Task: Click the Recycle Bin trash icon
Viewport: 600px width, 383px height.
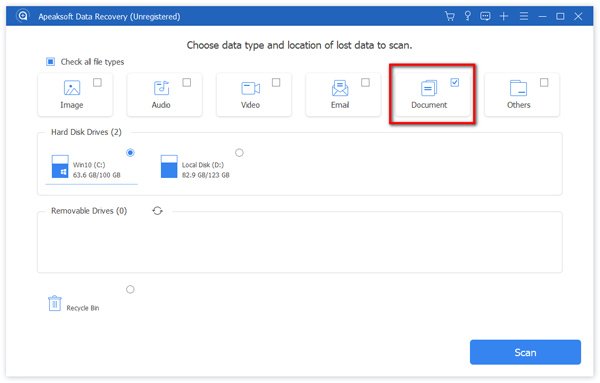Action: coord(55,303)
